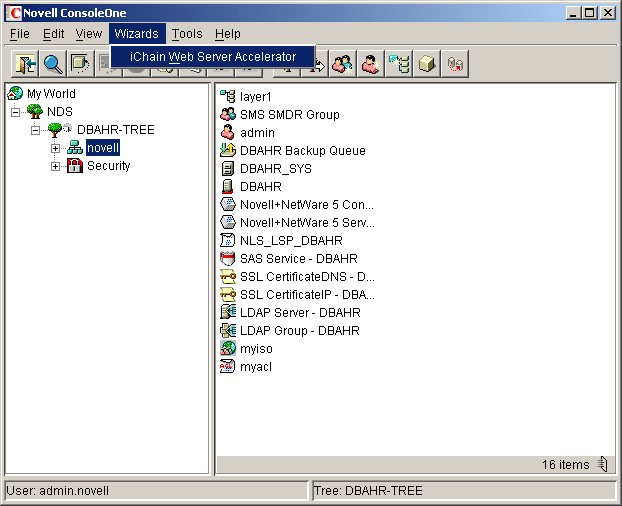Click the New Object cube icon

point(427,63)
